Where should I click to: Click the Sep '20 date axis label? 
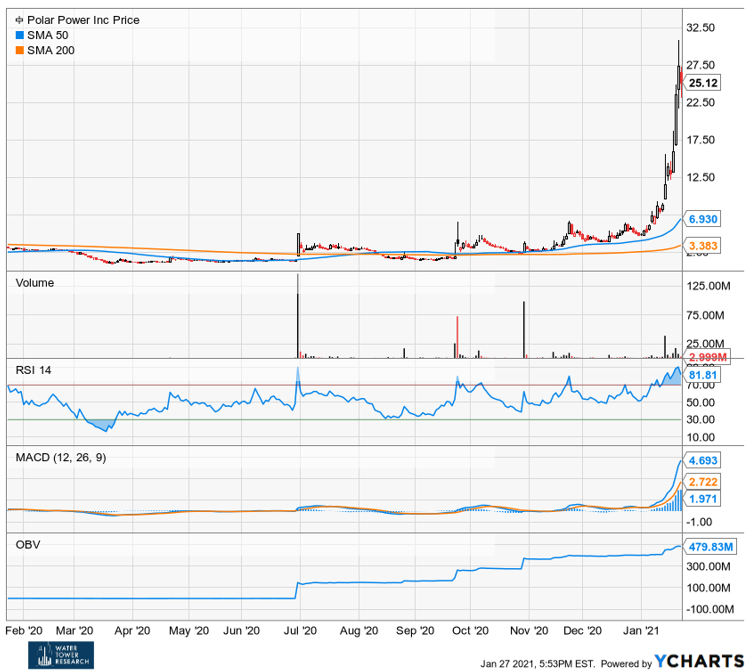pos(415,631)
